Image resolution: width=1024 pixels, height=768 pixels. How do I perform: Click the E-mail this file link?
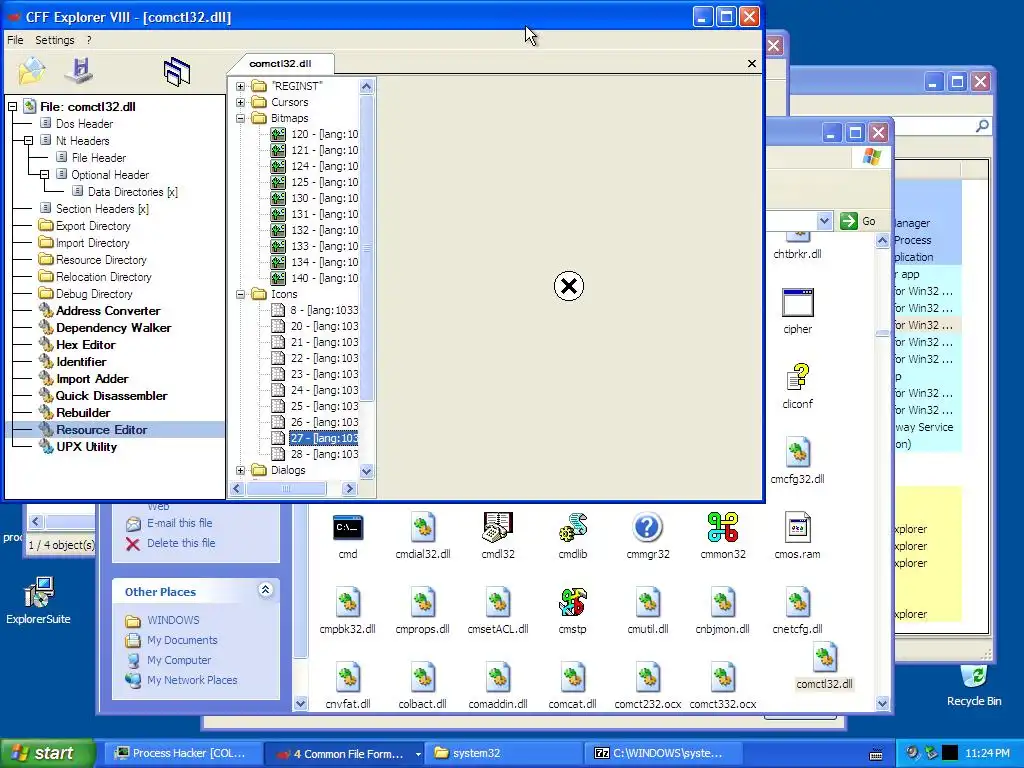coord(179,522)
